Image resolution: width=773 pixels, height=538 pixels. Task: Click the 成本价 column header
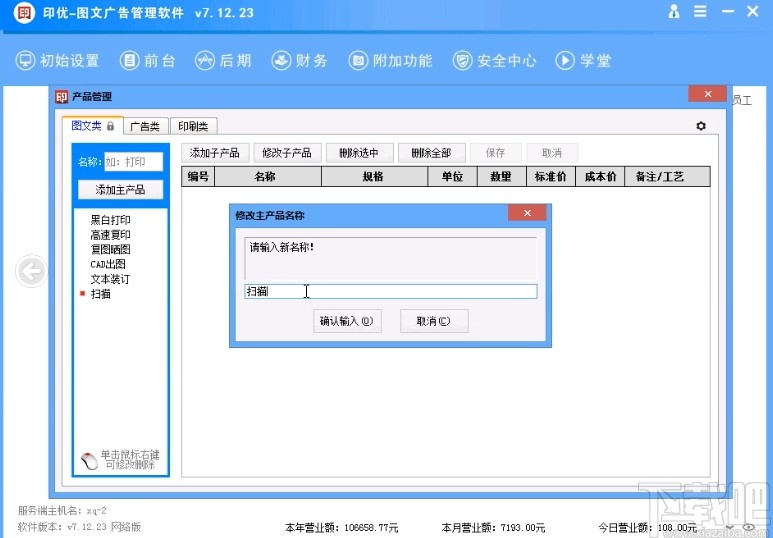(x=600, y=177)
